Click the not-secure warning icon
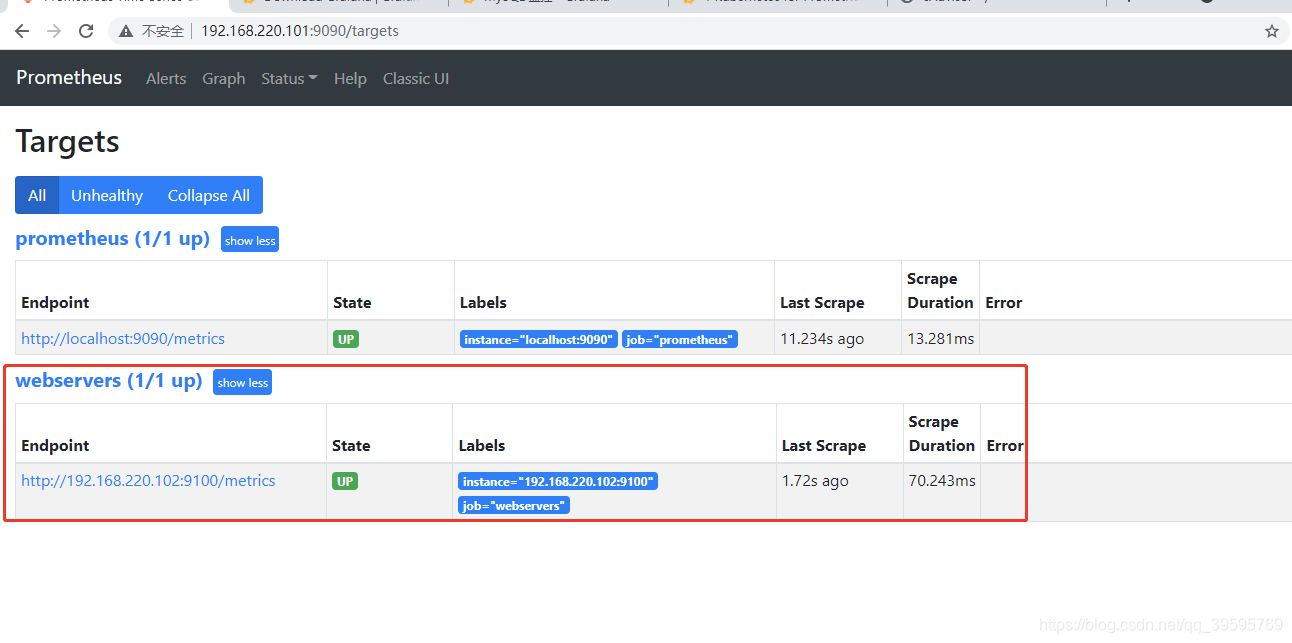 pyautogui.click(x=126, y=31)
